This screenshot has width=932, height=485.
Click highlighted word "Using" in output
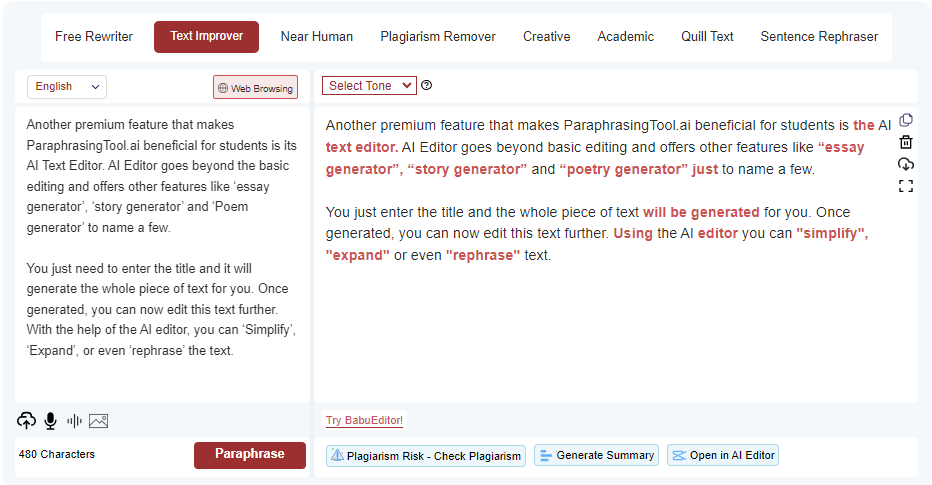coord(633,234)
